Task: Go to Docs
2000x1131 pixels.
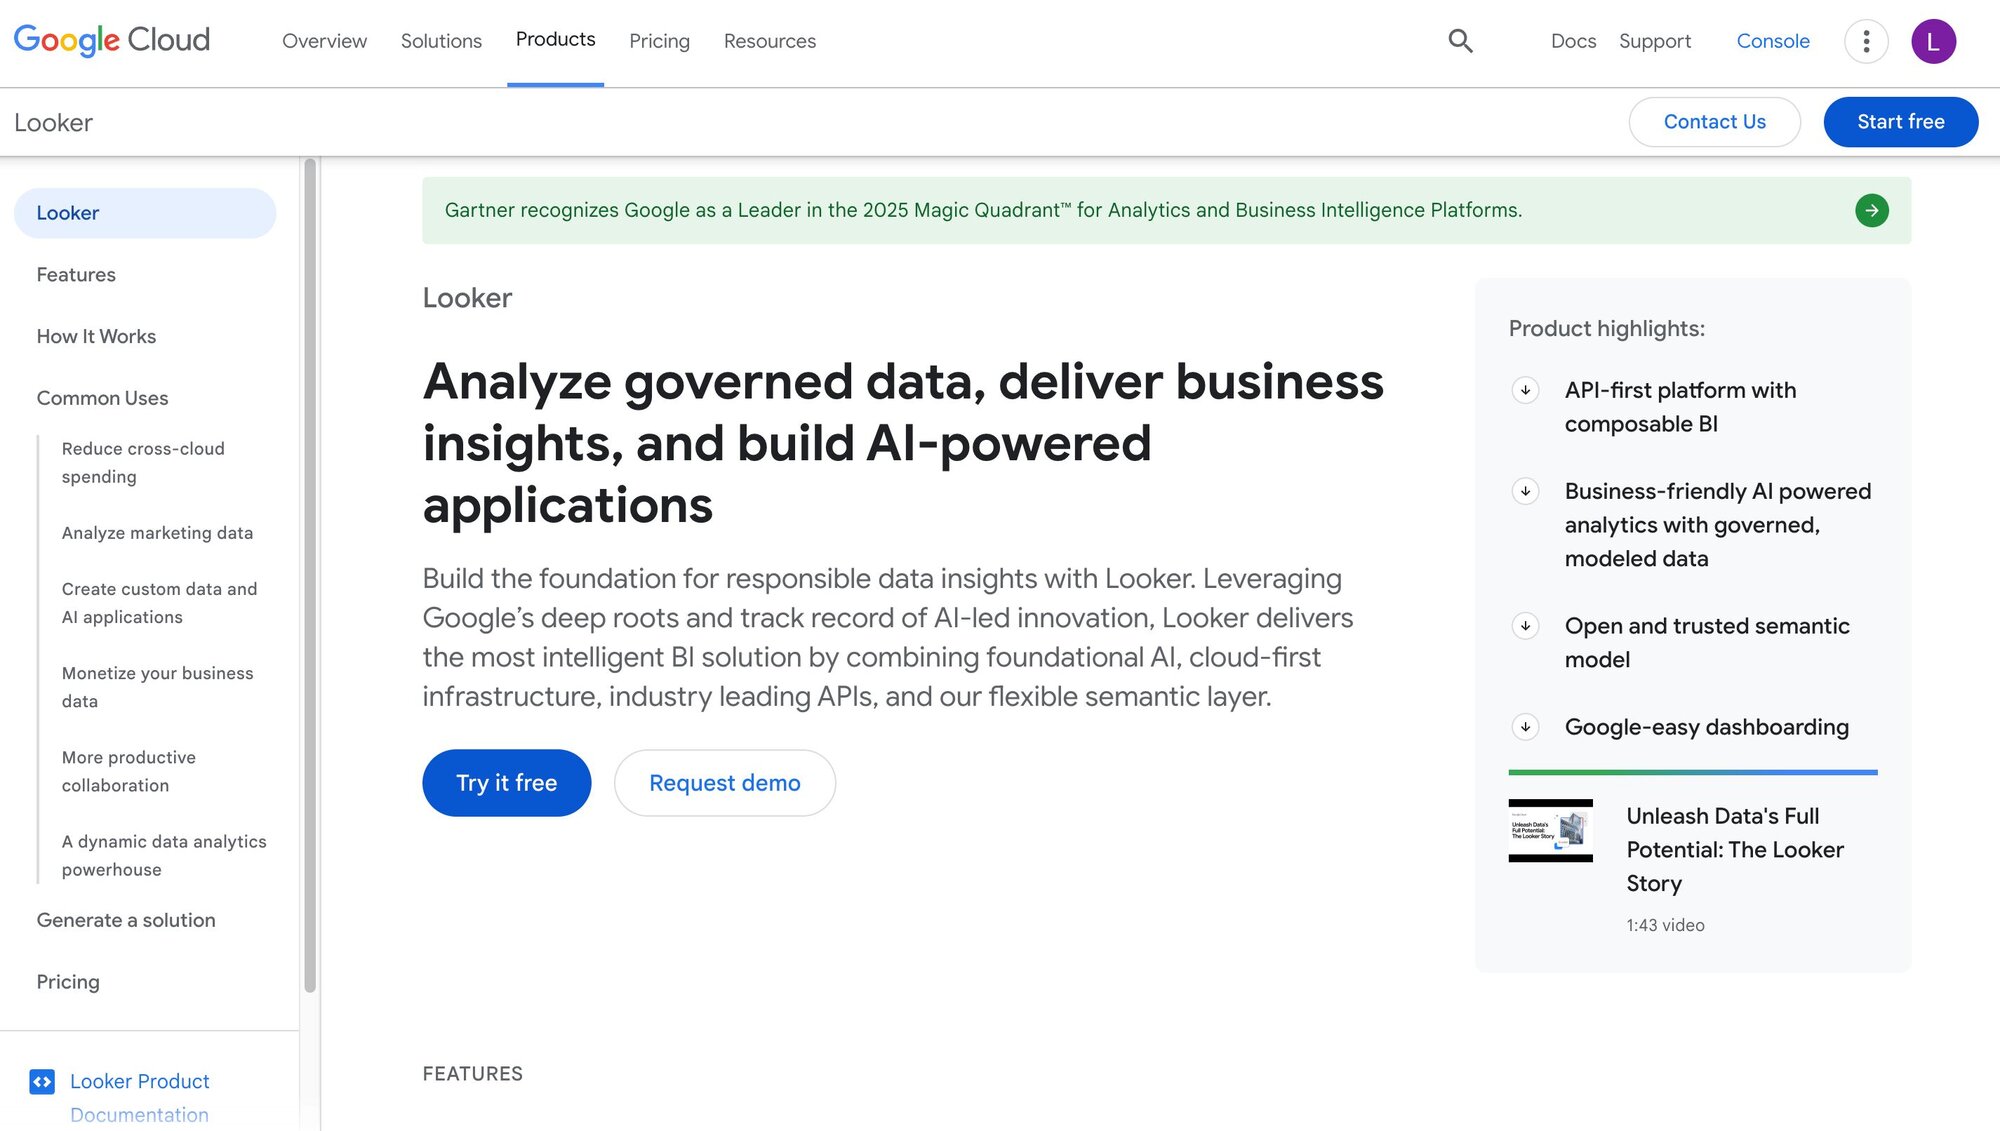Action: [x=1573, y=41]
